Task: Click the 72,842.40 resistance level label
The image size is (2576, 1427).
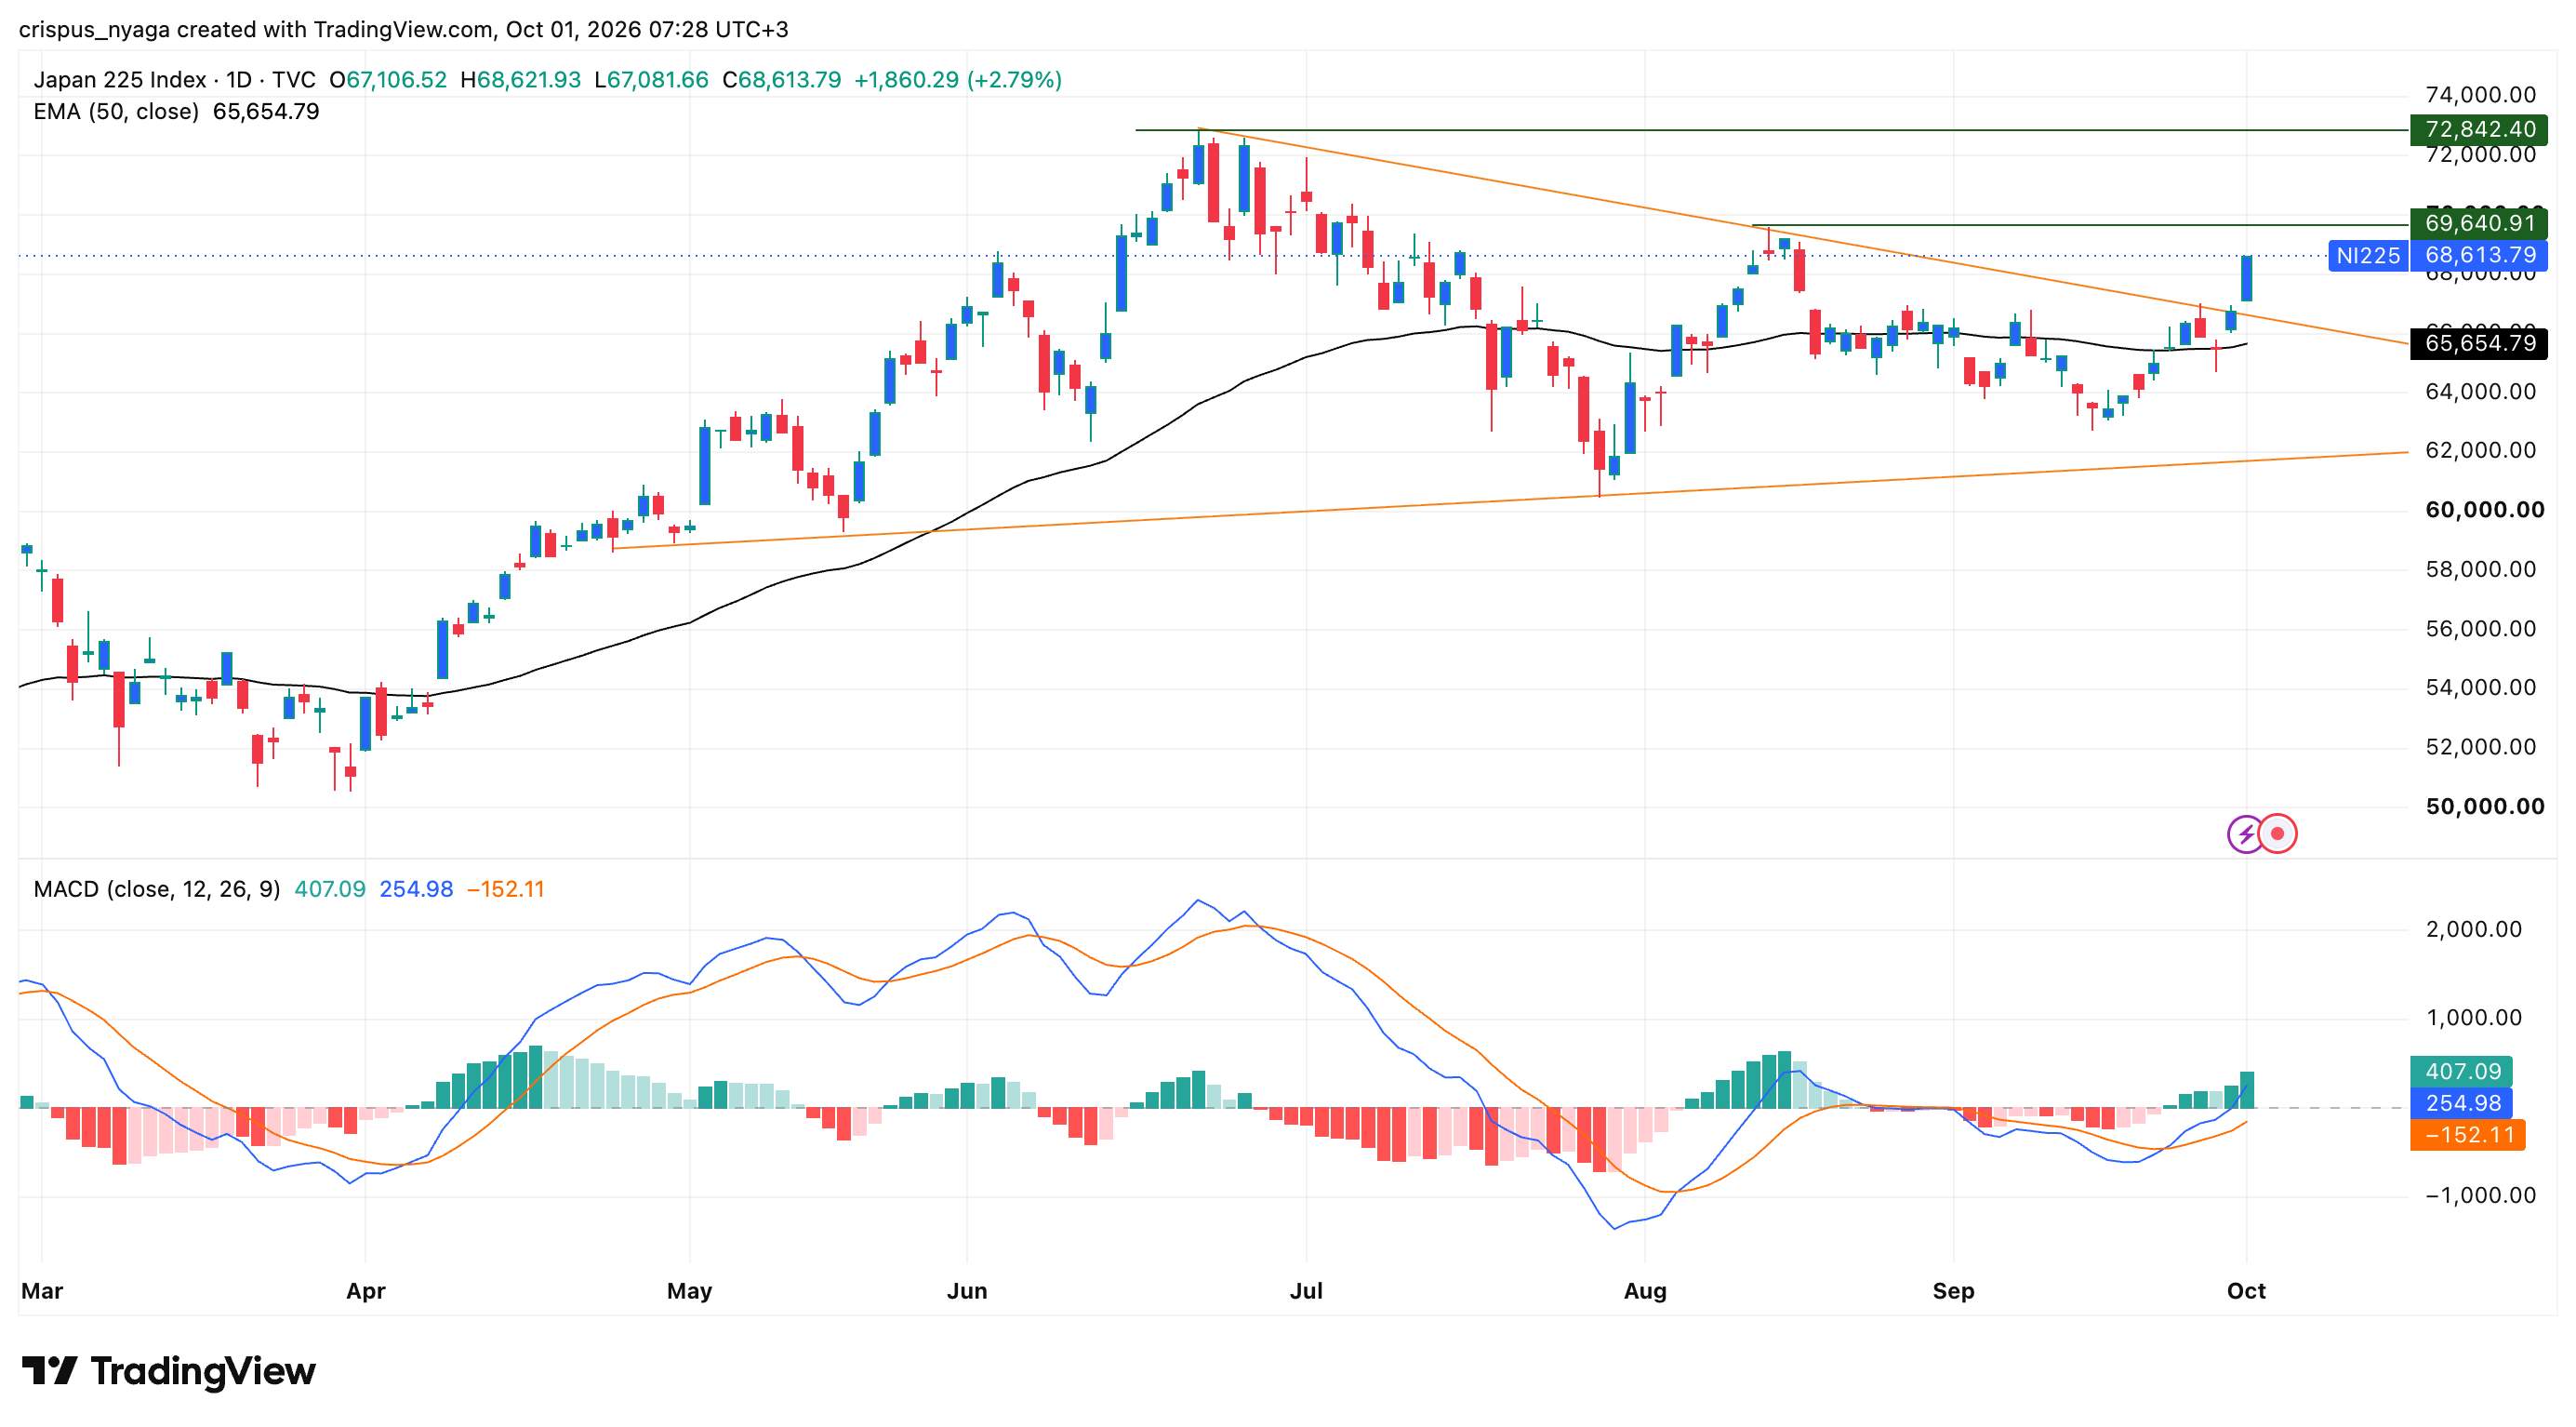Action: [2479, 130]
